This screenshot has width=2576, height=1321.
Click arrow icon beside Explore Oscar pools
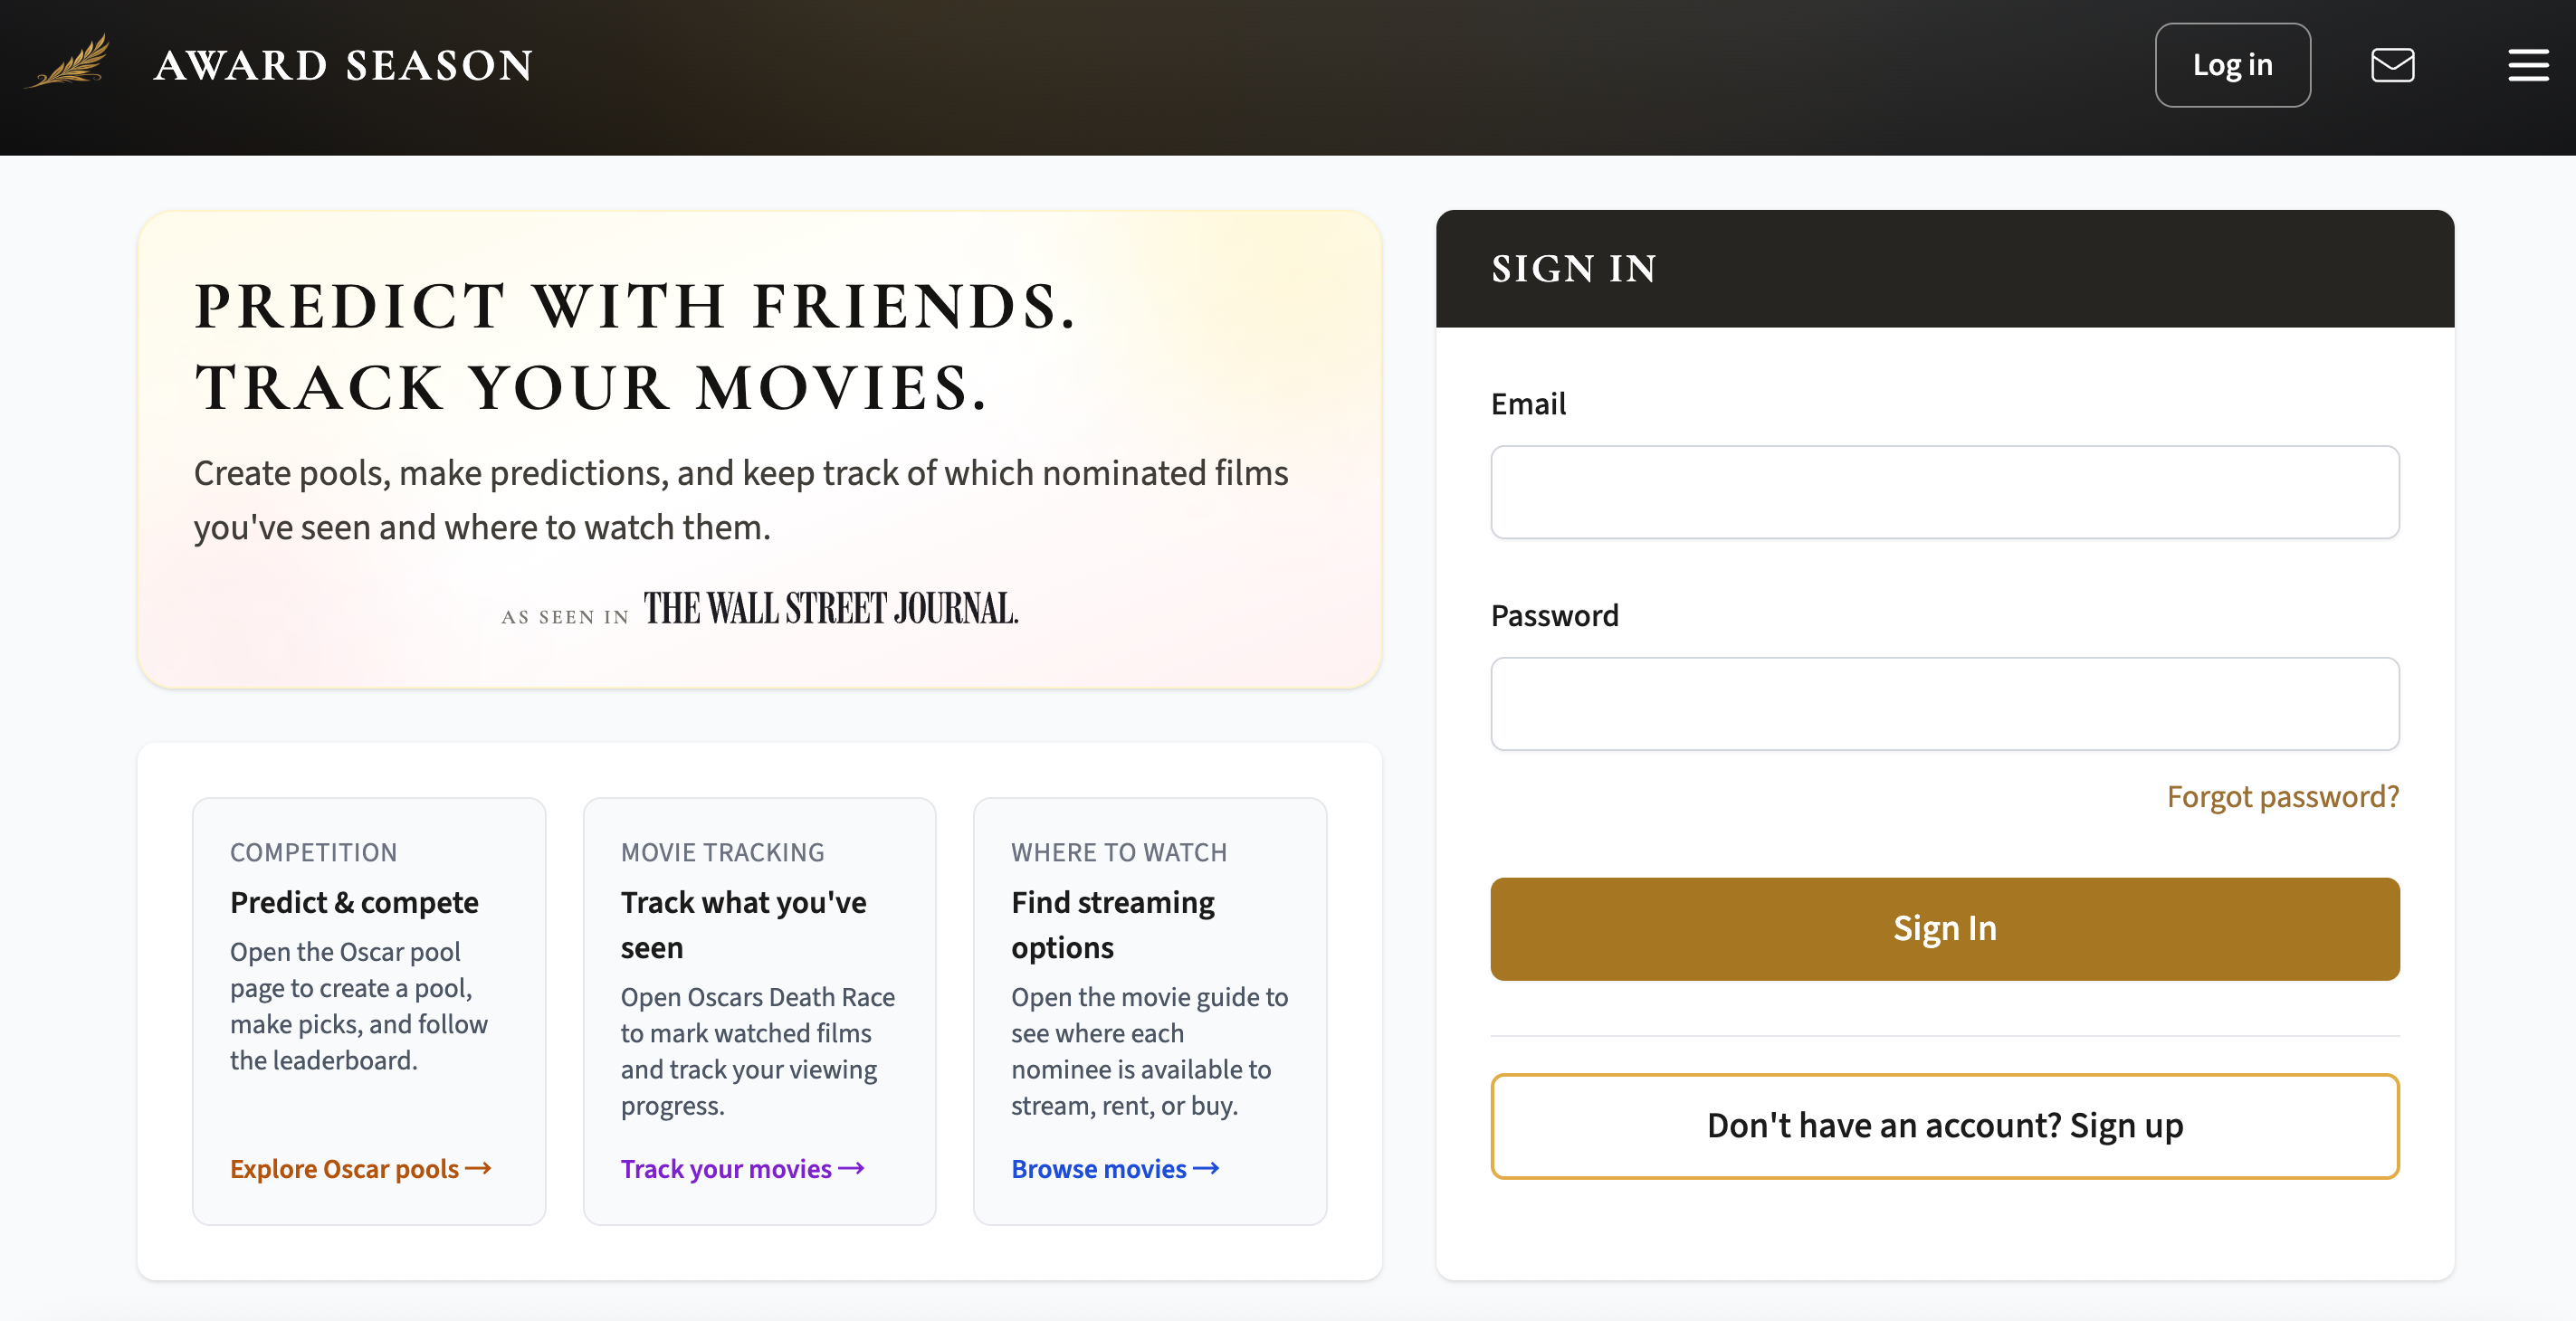click(x=479, y=1168)
